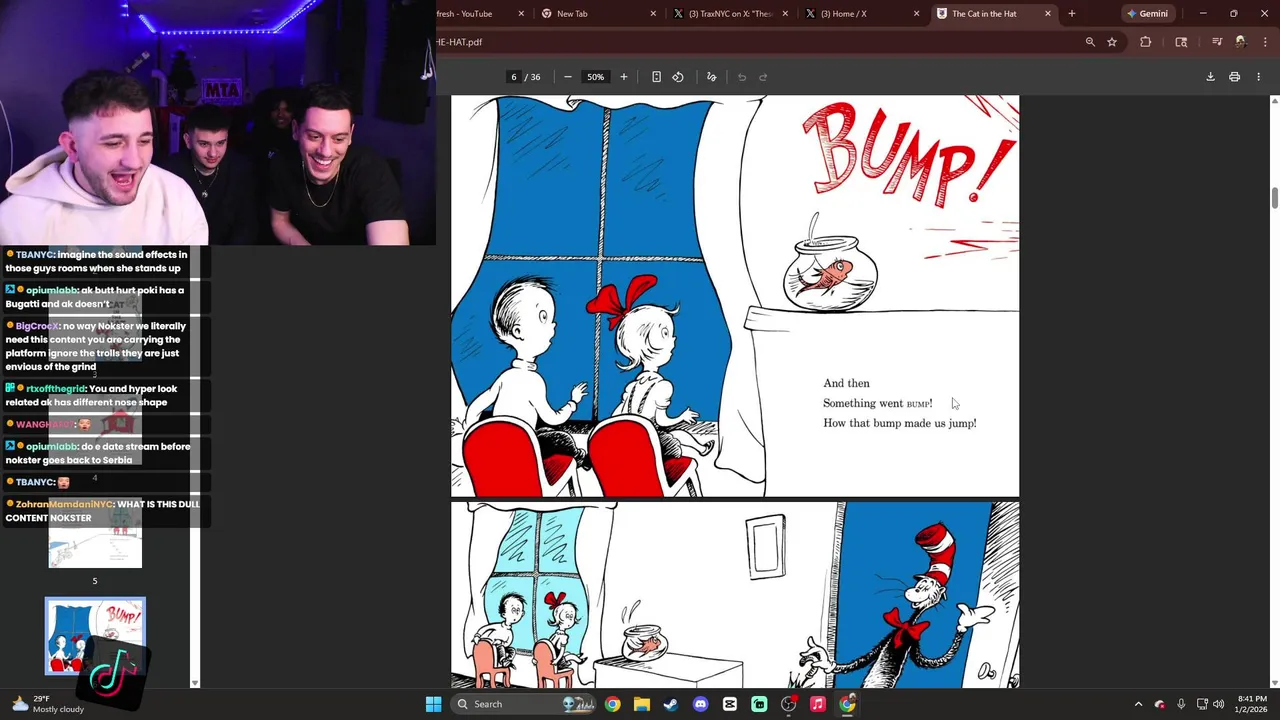Close the Home / X tab
The image size is (1280, 720).
[917, 14]
